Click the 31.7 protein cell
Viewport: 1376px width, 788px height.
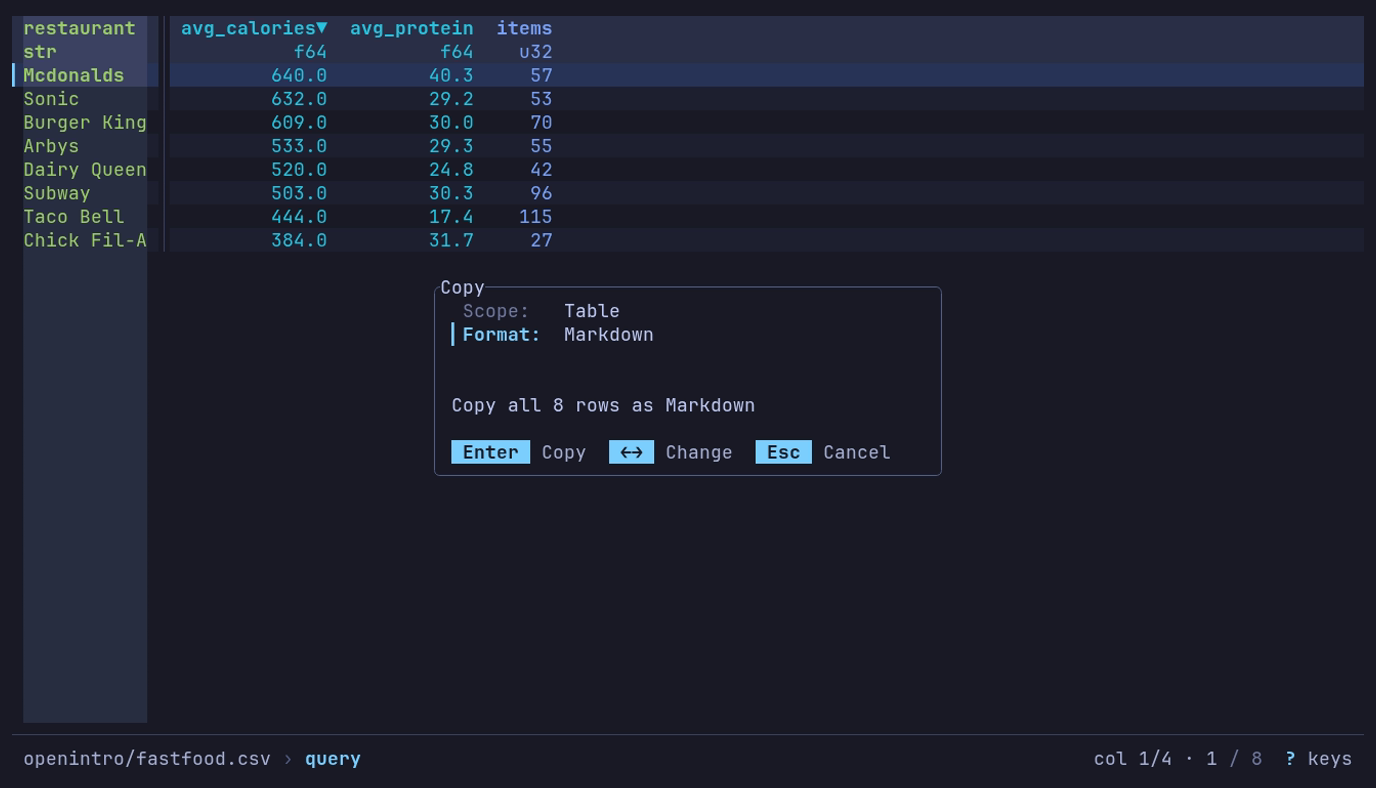(451, 240)
